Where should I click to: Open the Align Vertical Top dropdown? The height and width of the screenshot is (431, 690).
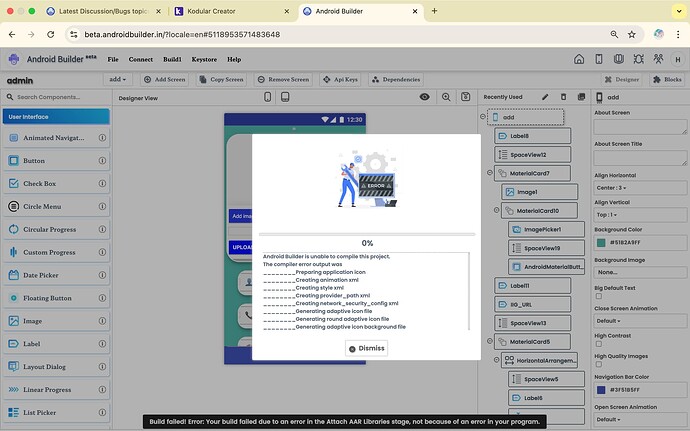tap(640, 215)
